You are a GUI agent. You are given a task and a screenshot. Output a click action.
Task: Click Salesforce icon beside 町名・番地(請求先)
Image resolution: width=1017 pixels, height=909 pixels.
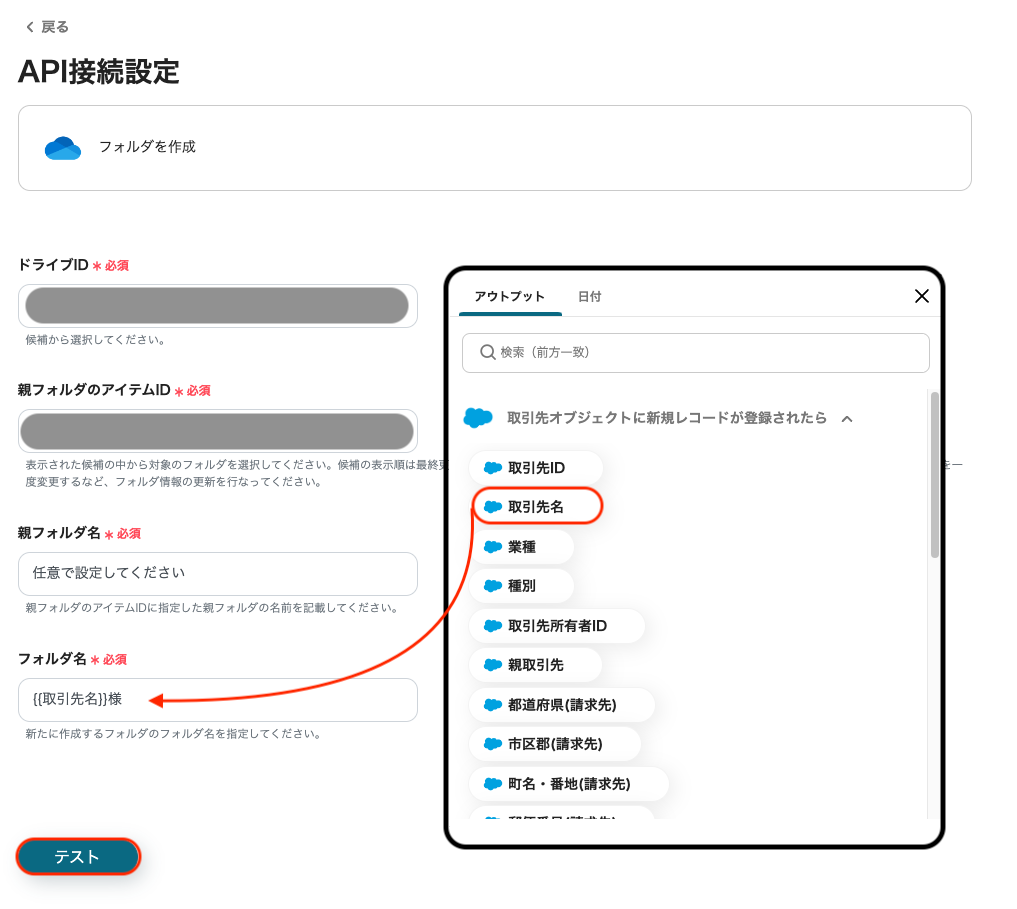coord(493,784)
